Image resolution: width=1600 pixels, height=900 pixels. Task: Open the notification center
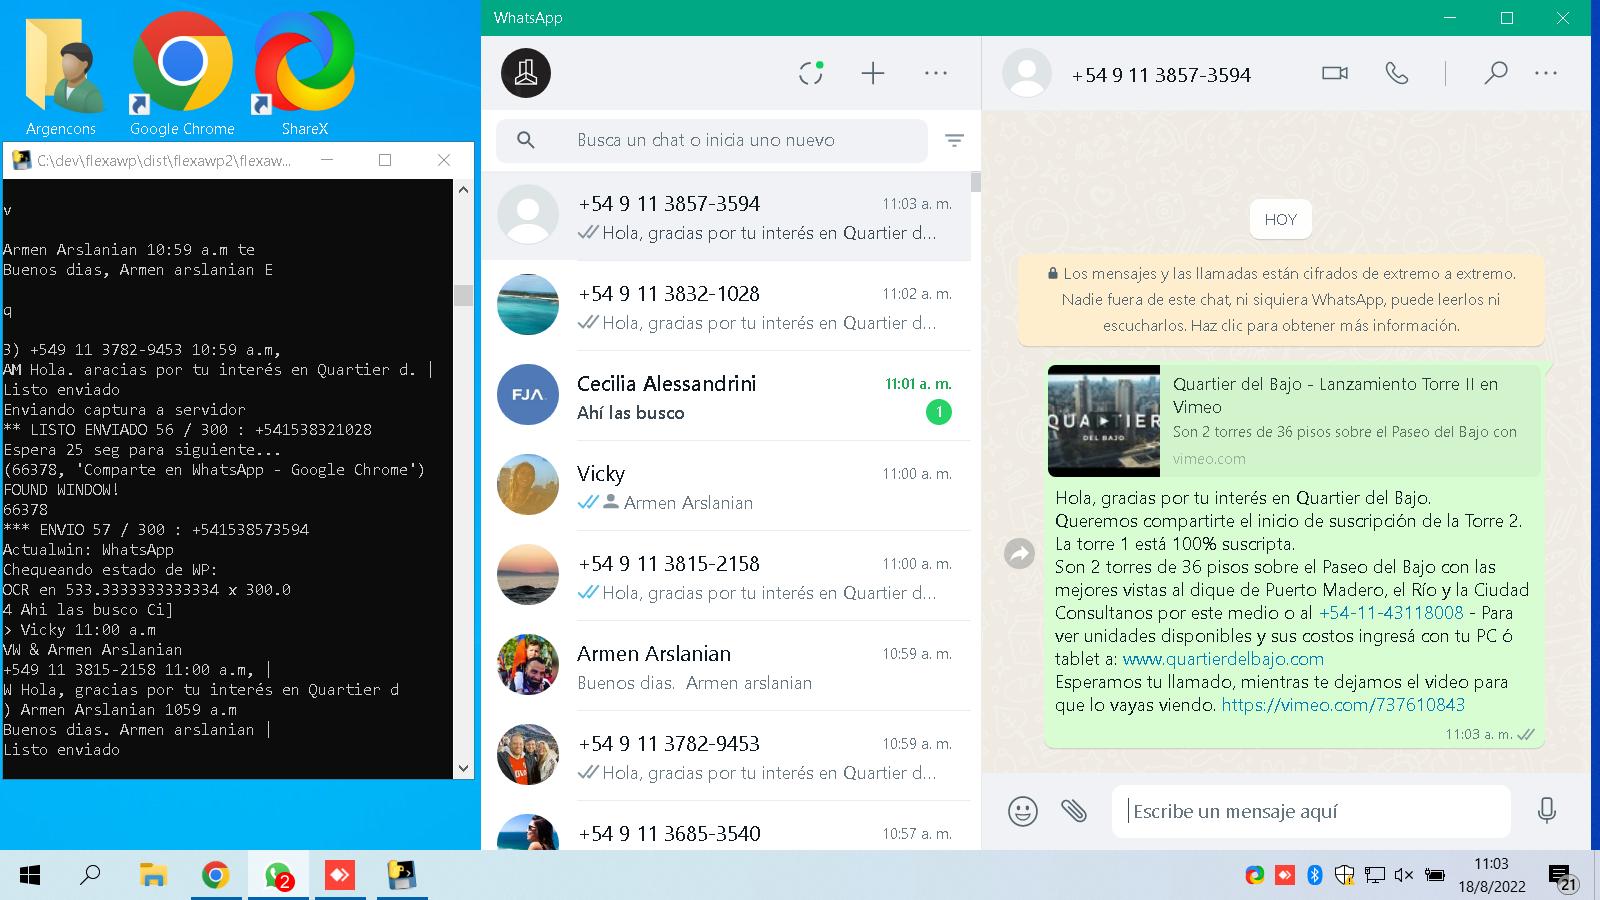1562,877
